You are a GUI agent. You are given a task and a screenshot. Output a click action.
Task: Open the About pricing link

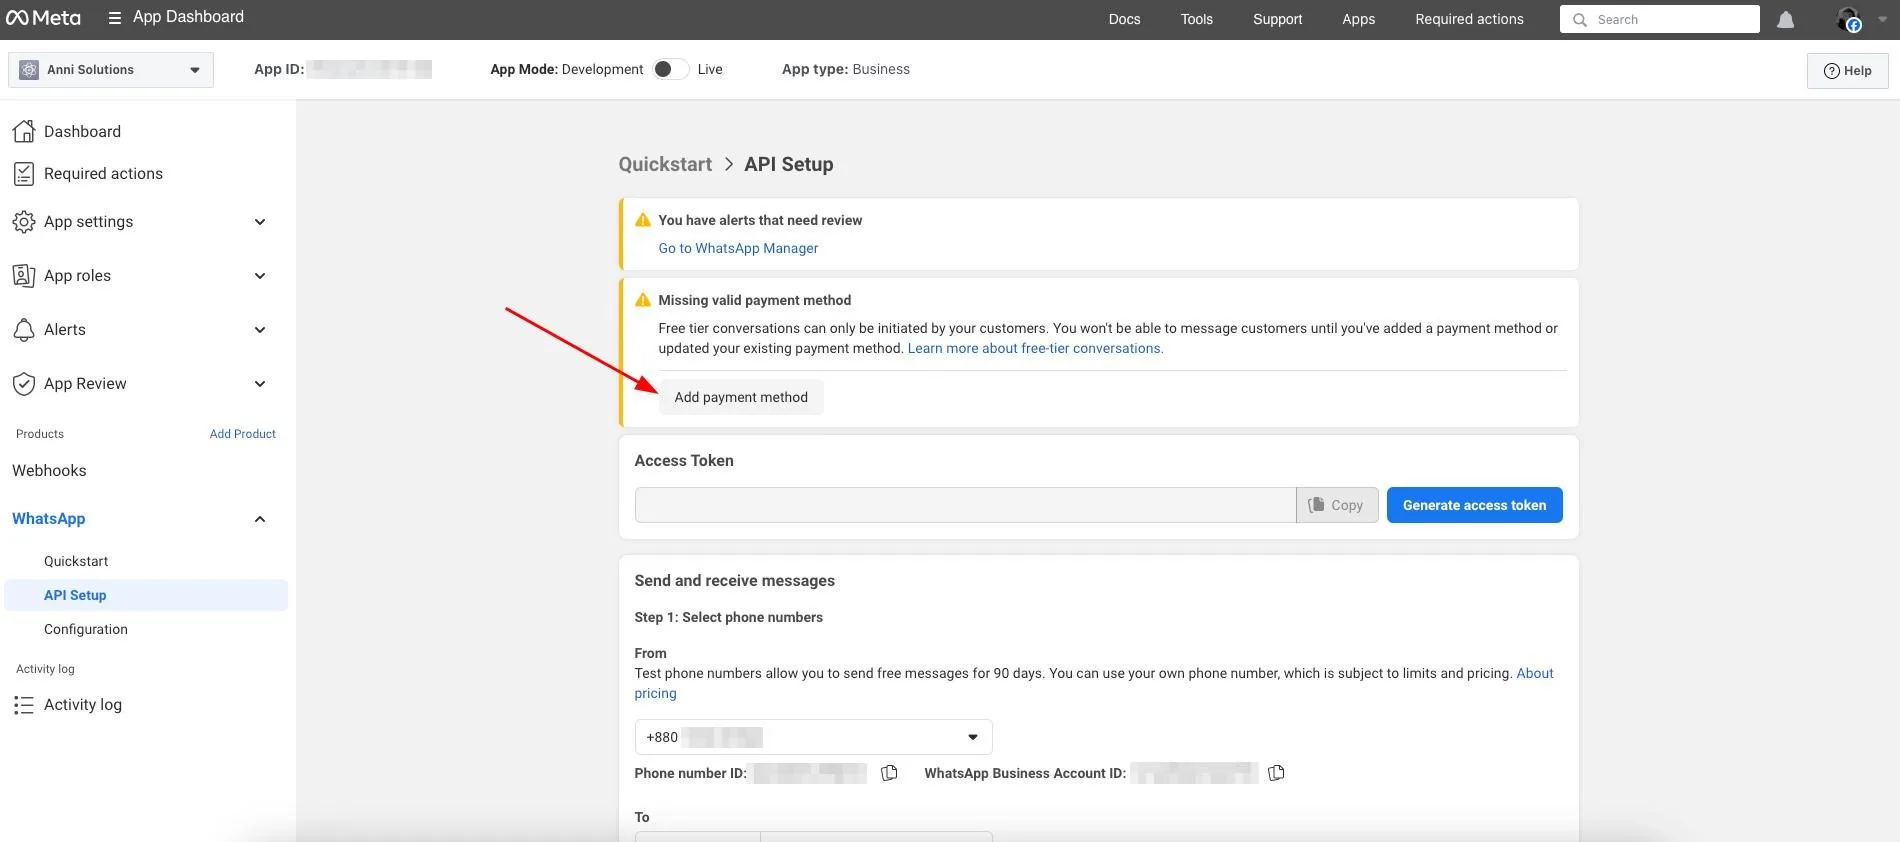1535,673
